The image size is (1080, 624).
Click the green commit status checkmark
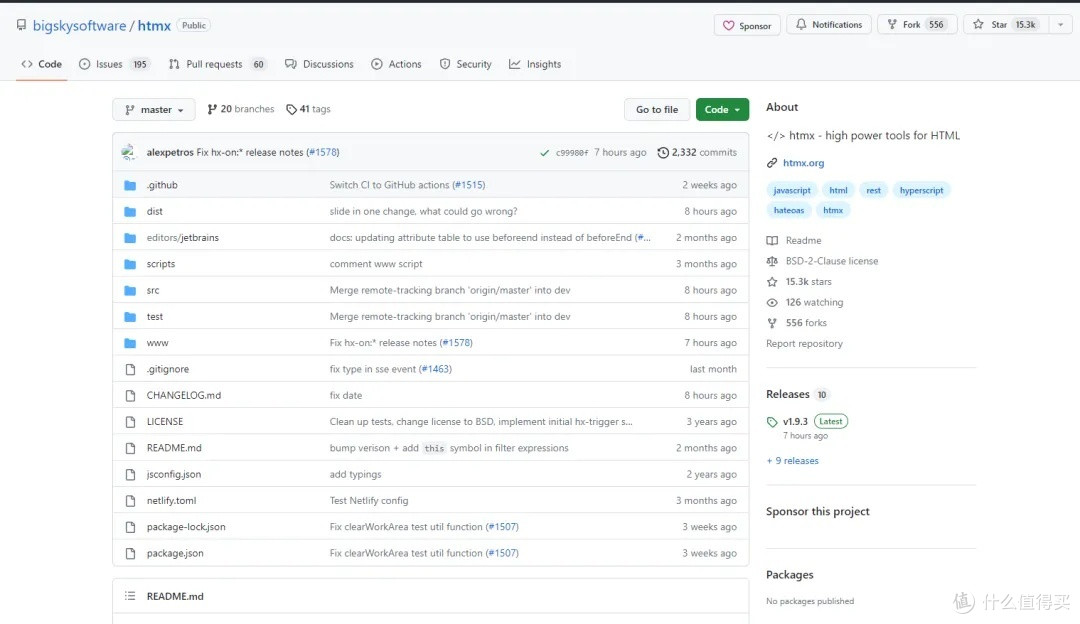pyautogui.click(x=544, y=153)
